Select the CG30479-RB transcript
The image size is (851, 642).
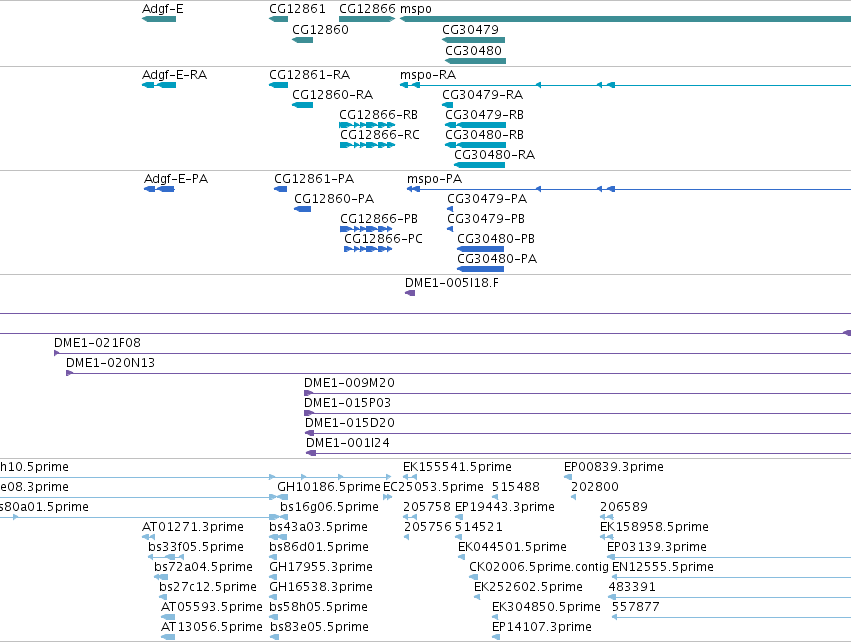(x=476, y=125)
